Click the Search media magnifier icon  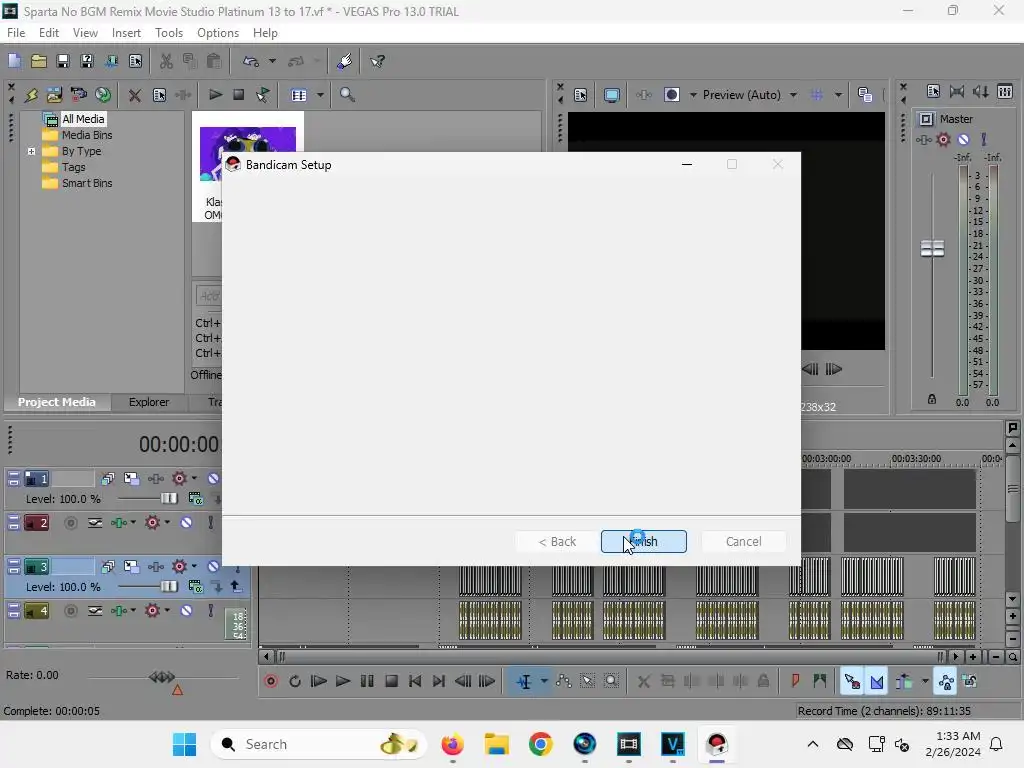click(x=347, y=95)
